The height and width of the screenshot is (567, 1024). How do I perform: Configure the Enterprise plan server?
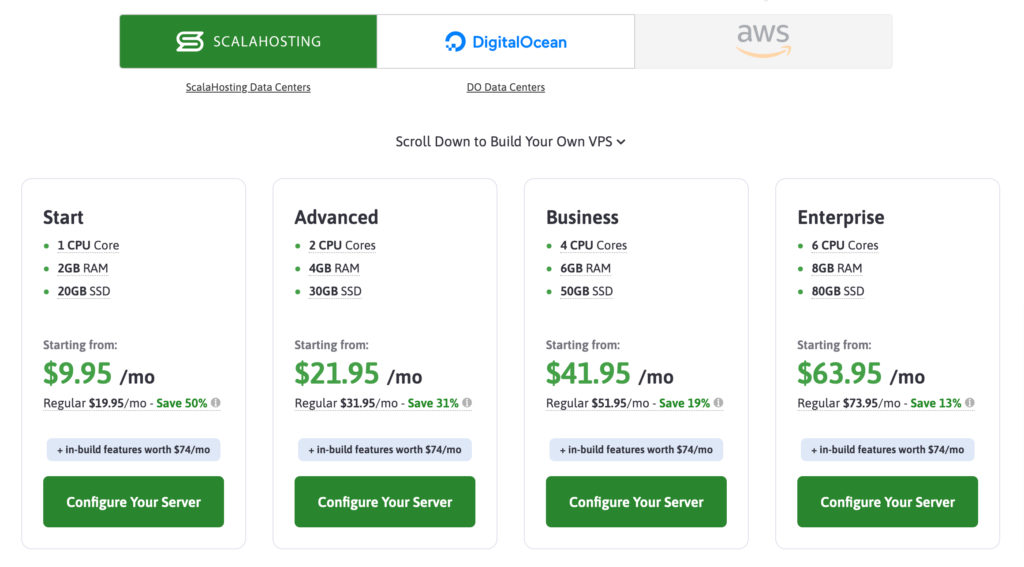click(x=888, y=502)
